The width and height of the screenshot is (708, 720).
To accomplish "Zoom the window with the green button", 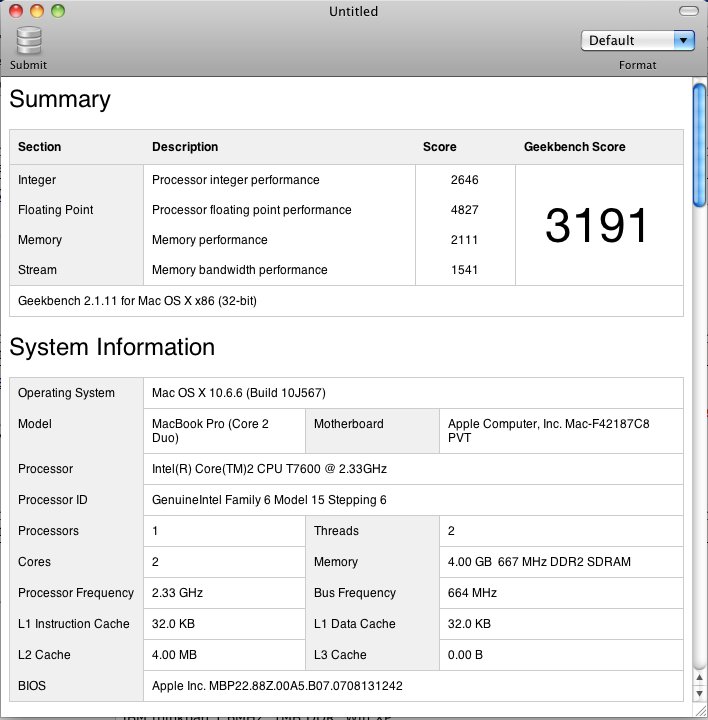I will (58, 11).
